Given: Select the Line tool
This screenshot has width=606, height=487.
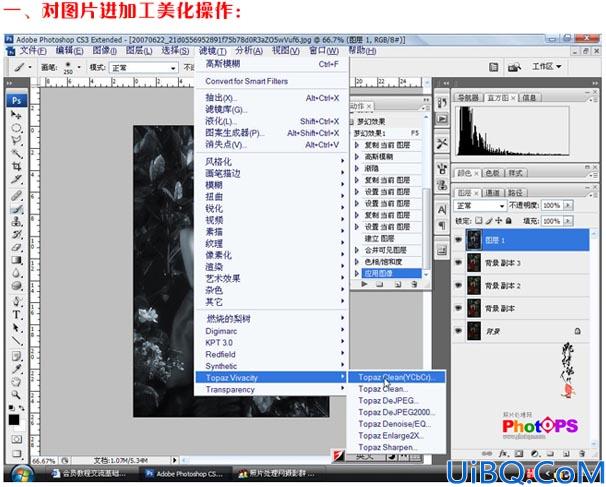Looking at the screenshot, I should (x=16, y=341).
